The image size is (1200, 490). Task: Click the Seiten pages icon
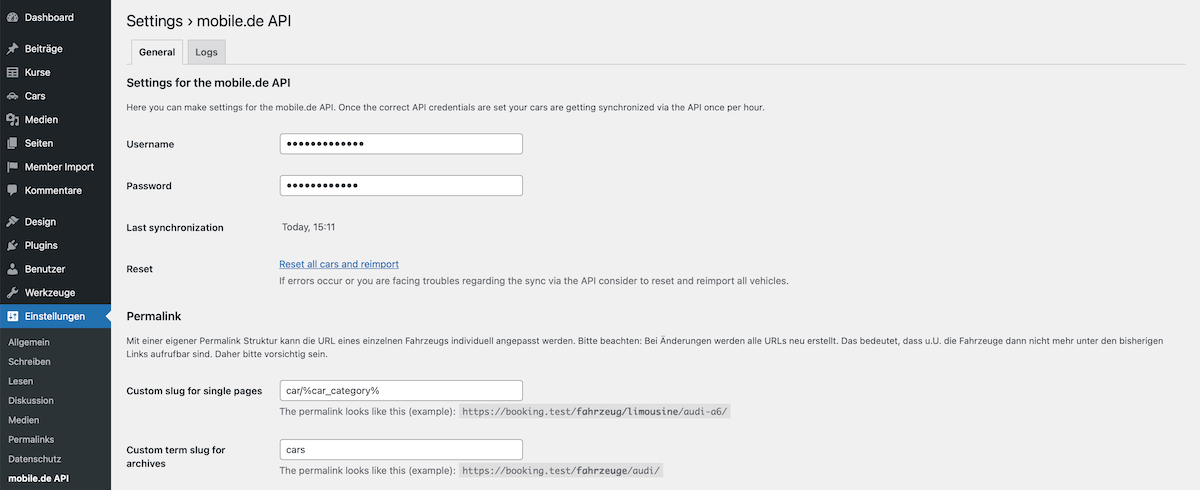(12, 143)
